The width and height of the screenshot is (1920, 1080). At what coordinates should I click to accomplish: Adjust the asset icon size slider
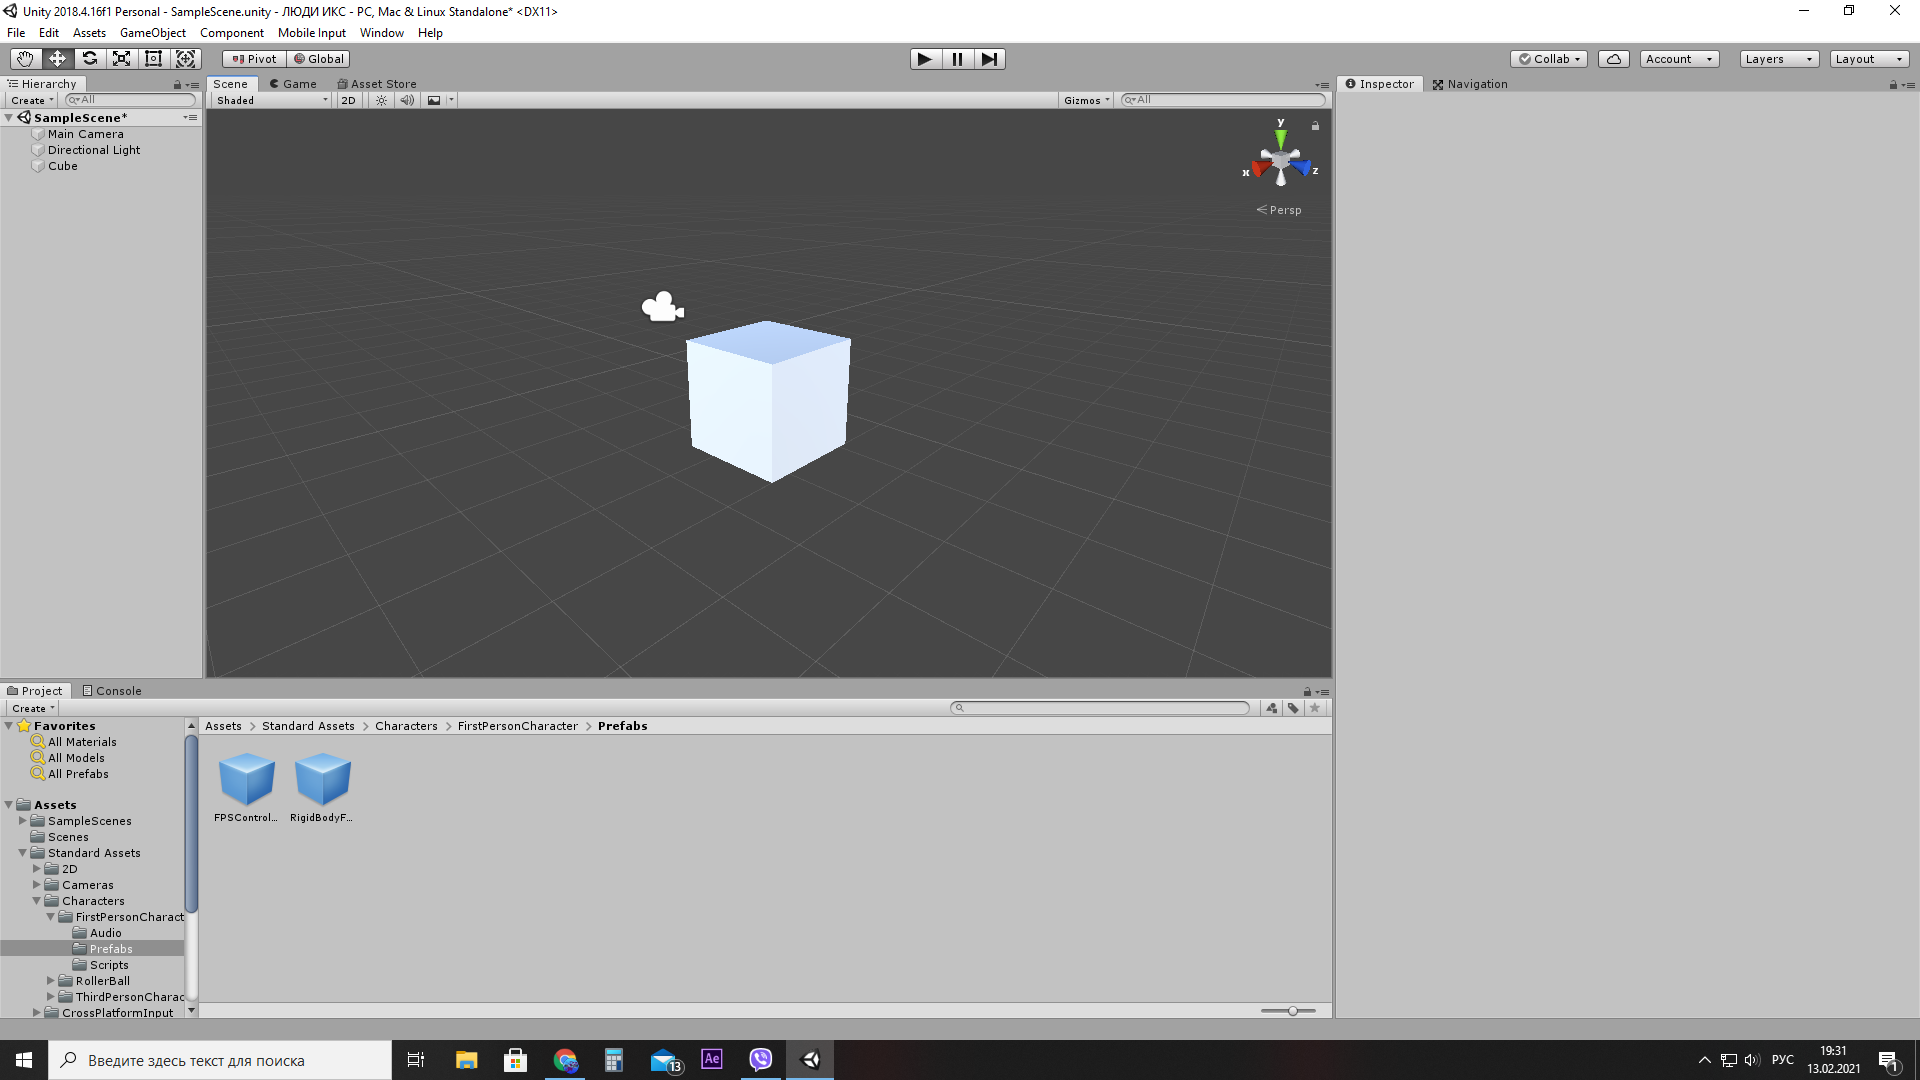pos(1293,1011)
